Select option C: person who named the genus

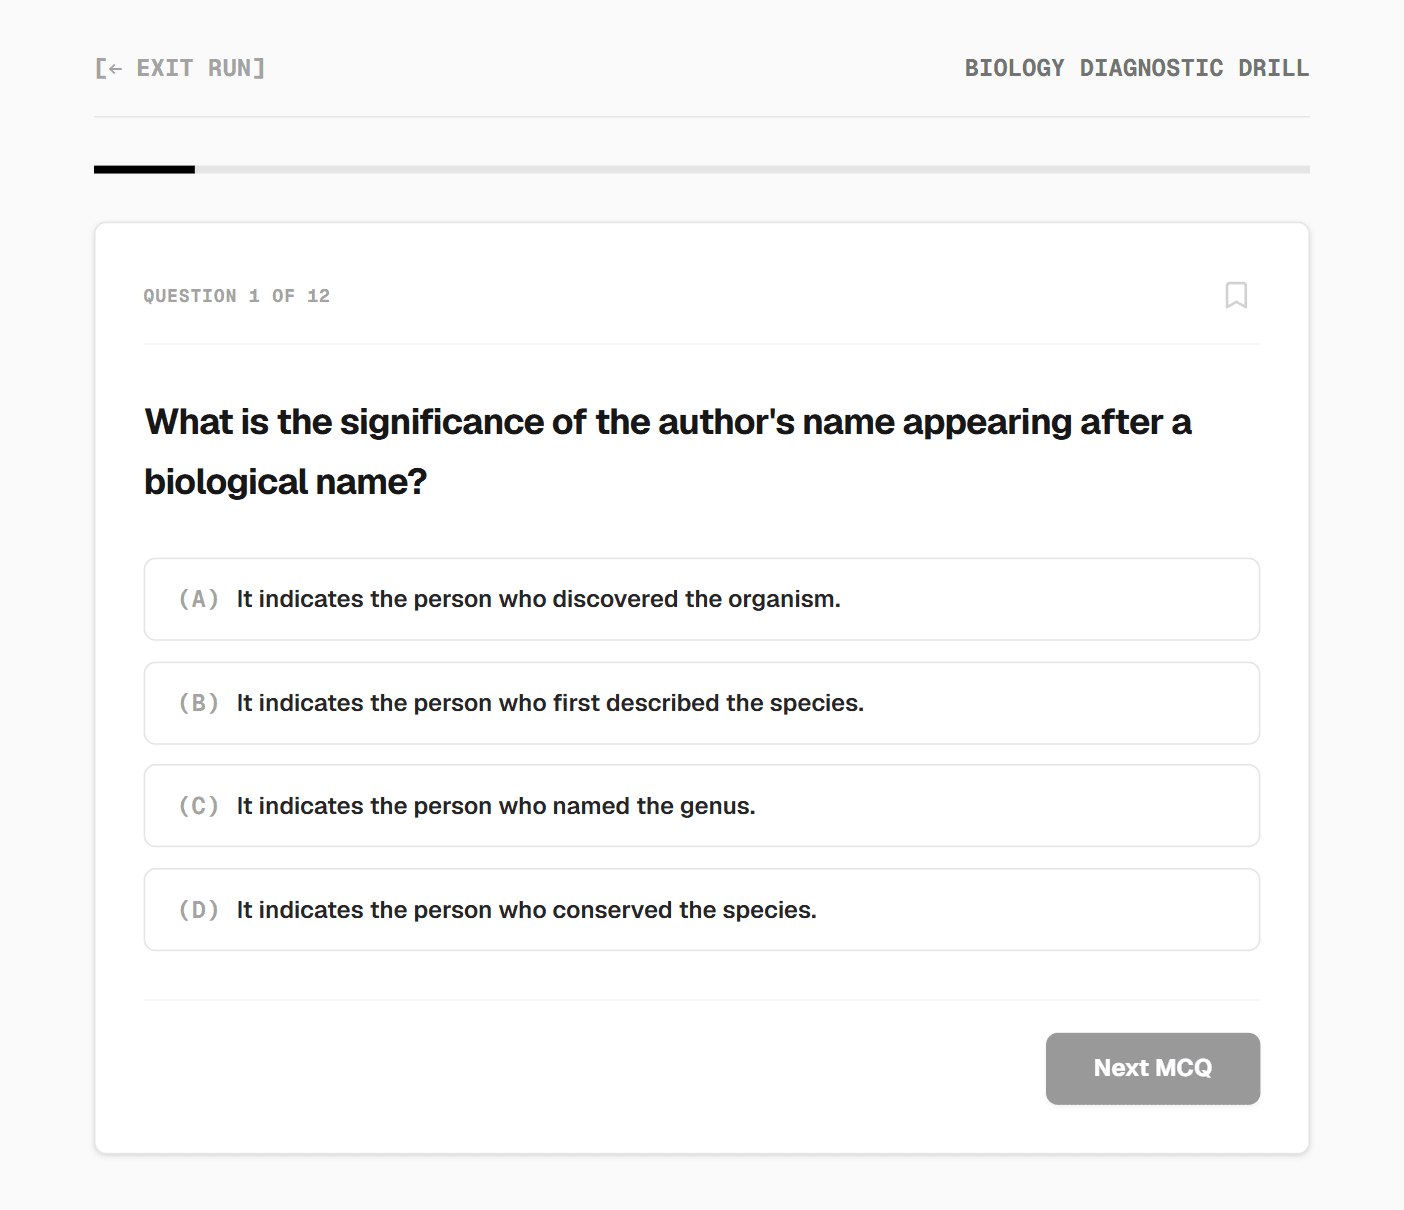[702, 806]
